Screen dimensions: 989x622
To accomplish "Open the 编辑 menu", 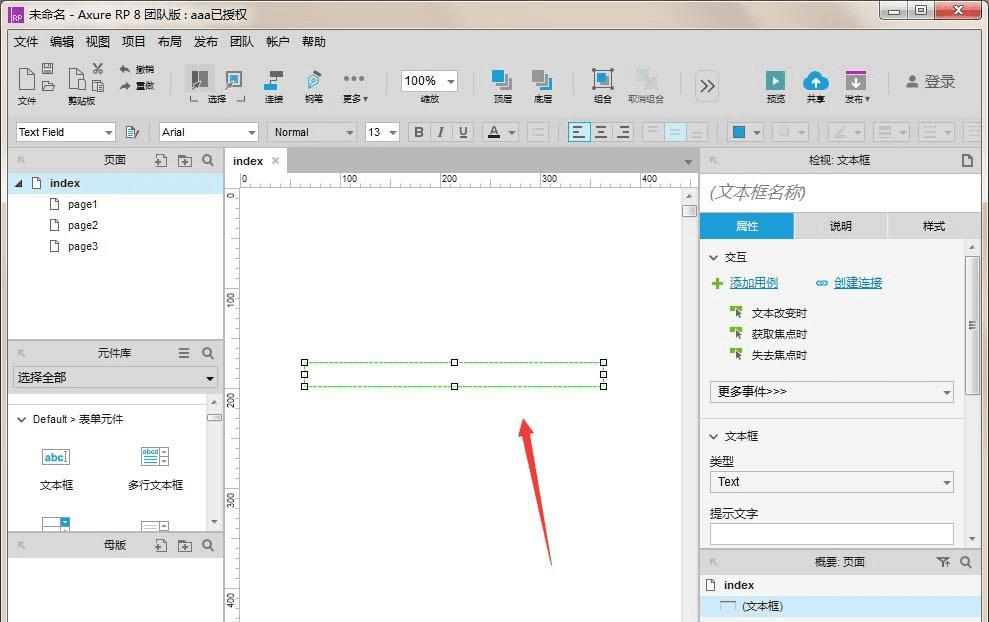I will coord(62,42).
